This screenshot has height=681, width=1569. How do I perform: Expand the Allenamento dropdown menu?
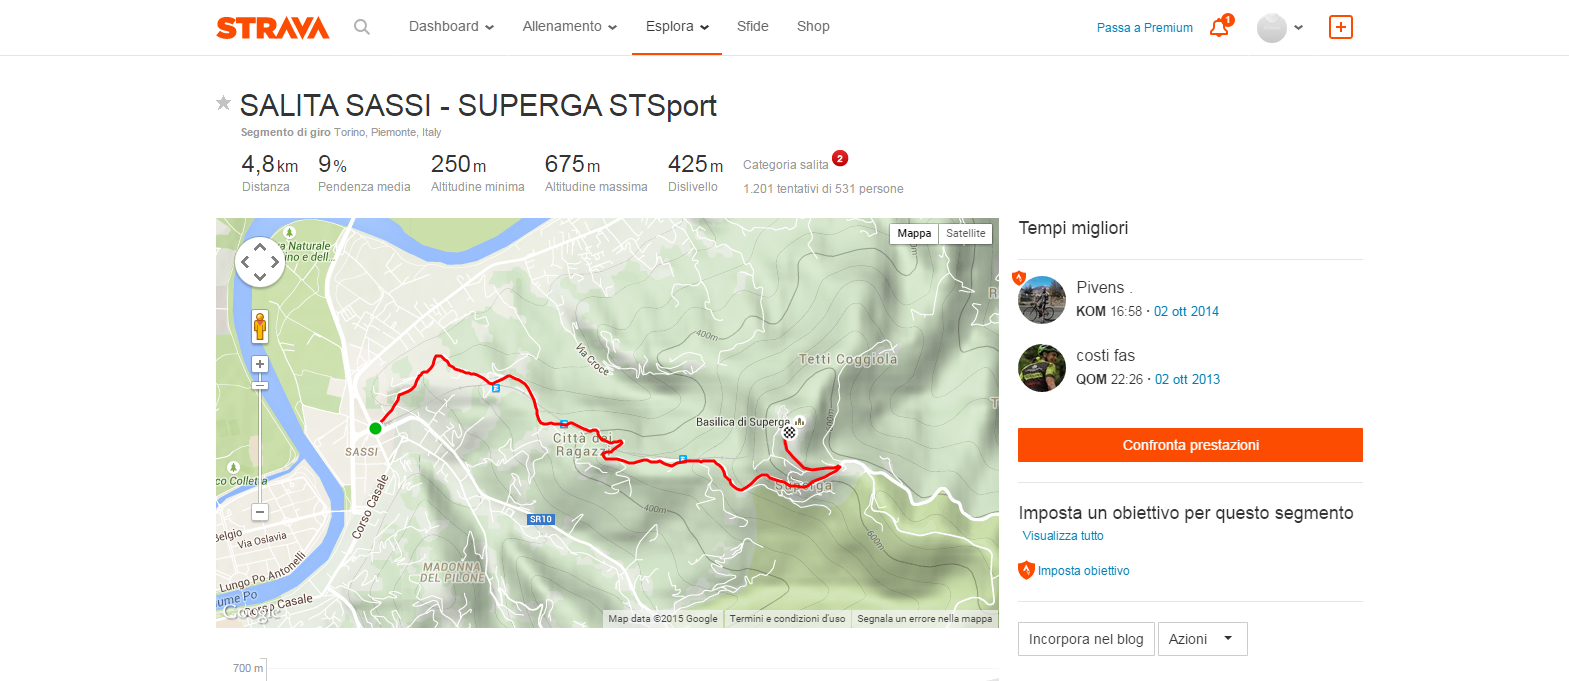click(x=569, y=27)
